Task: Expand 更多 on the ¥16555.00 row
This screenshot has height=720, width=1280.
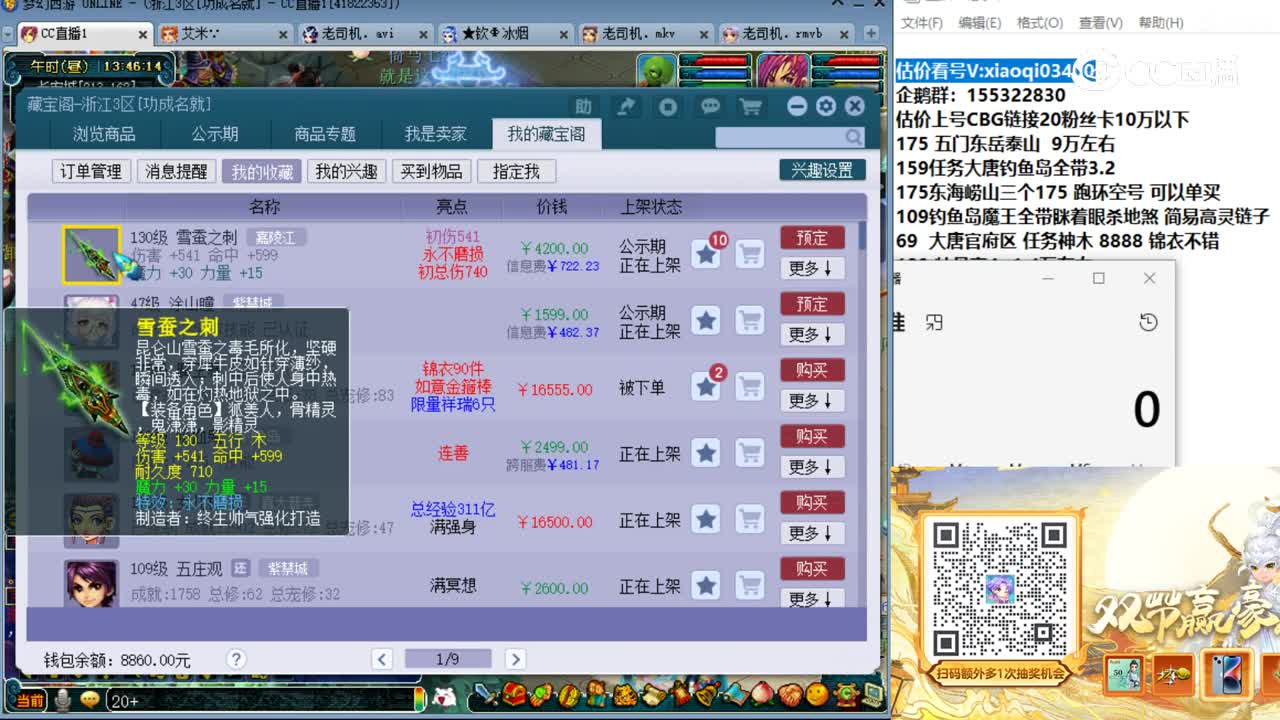Action: point(811,400)
